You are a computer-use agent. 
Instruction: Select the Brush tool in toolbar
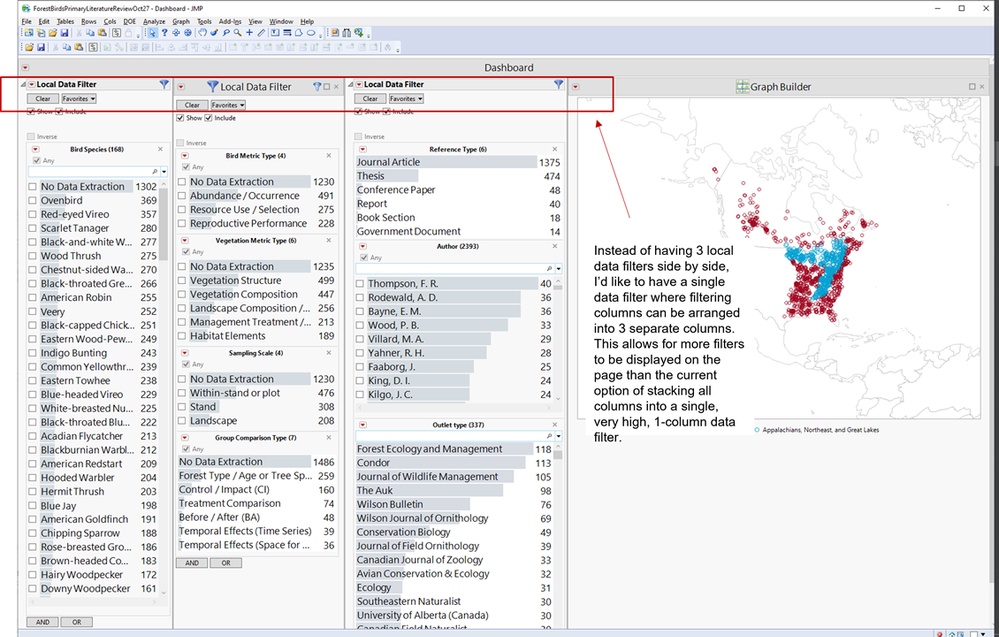pyautogui.click(x=213, y=33)
